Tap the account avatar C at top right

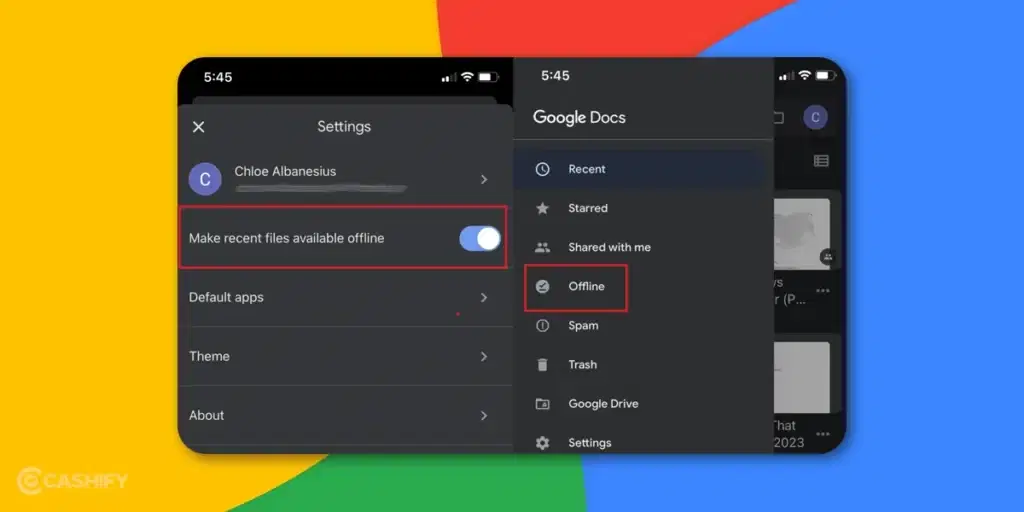click(815, 118)
